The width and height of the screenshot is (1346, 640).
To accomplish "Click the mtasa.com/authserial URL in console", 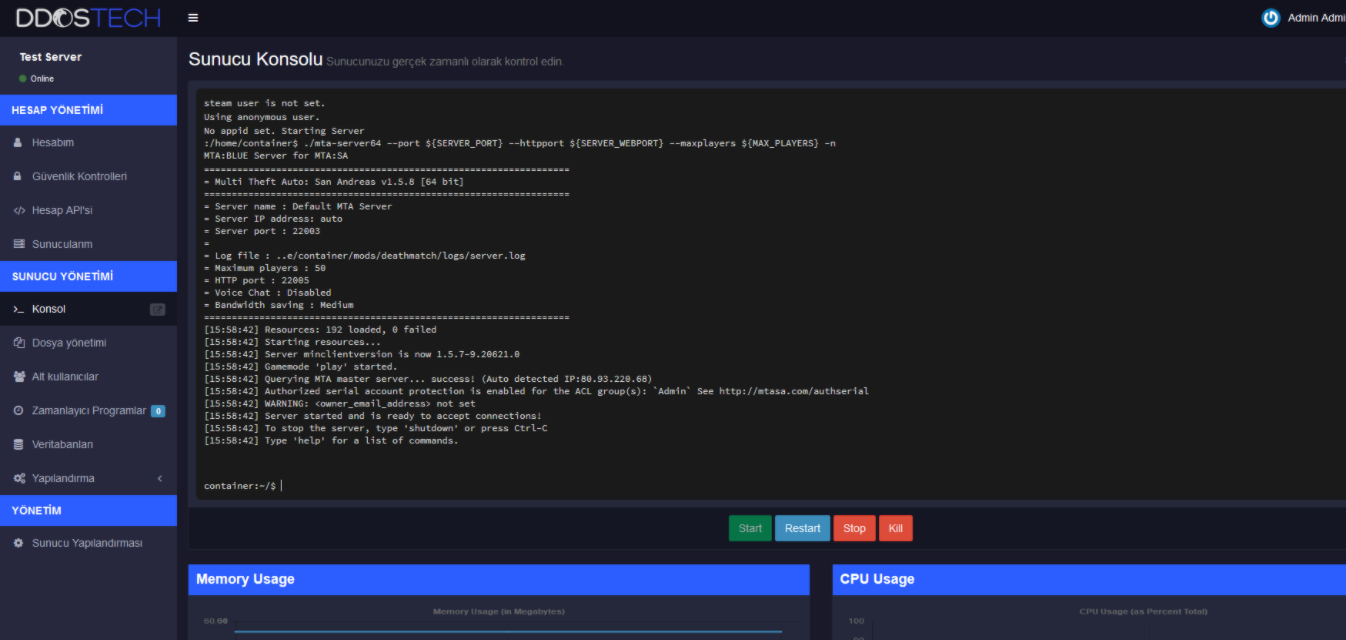I will [794, 391].
